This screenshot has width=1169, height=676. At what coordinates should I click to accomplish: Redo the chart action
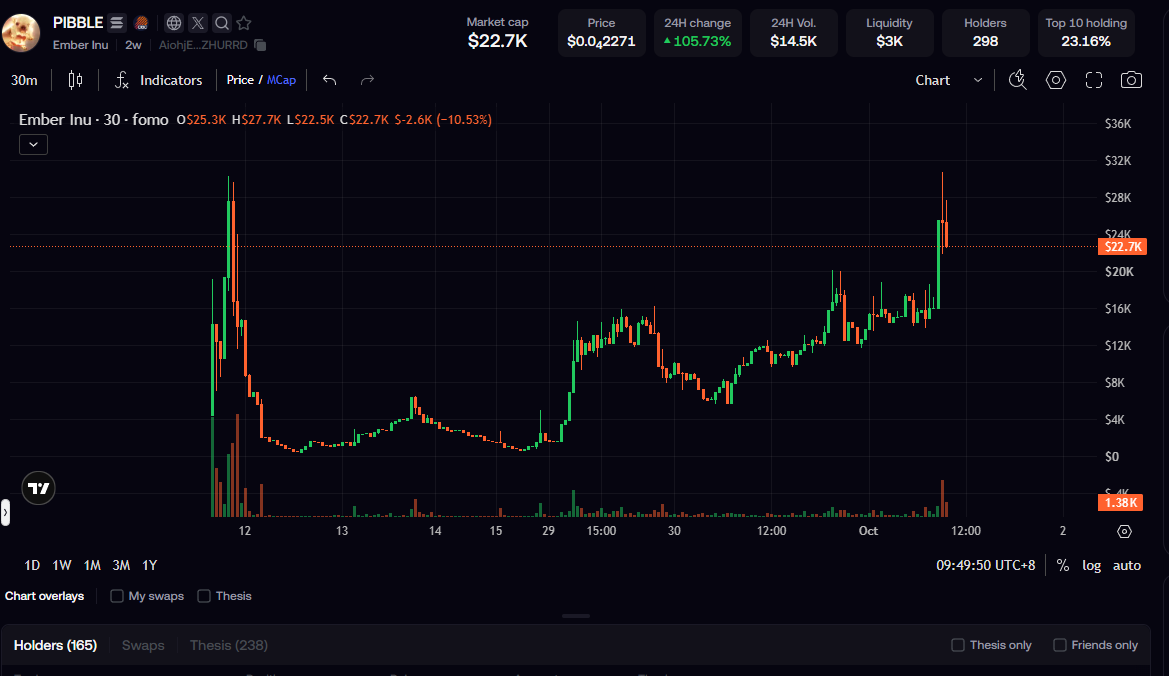coord(367,80)
